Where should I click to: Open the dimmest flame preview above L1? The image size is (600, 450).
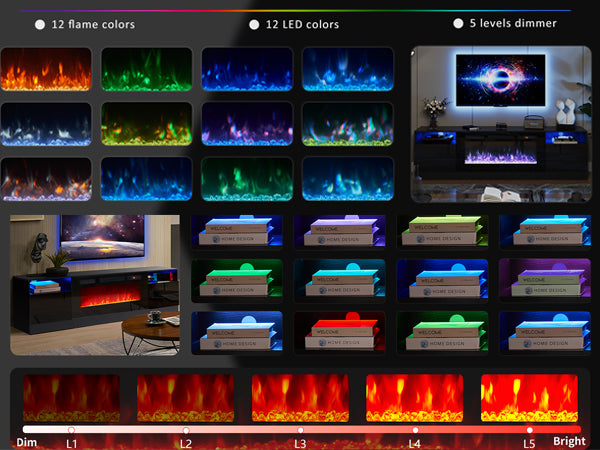71,397
